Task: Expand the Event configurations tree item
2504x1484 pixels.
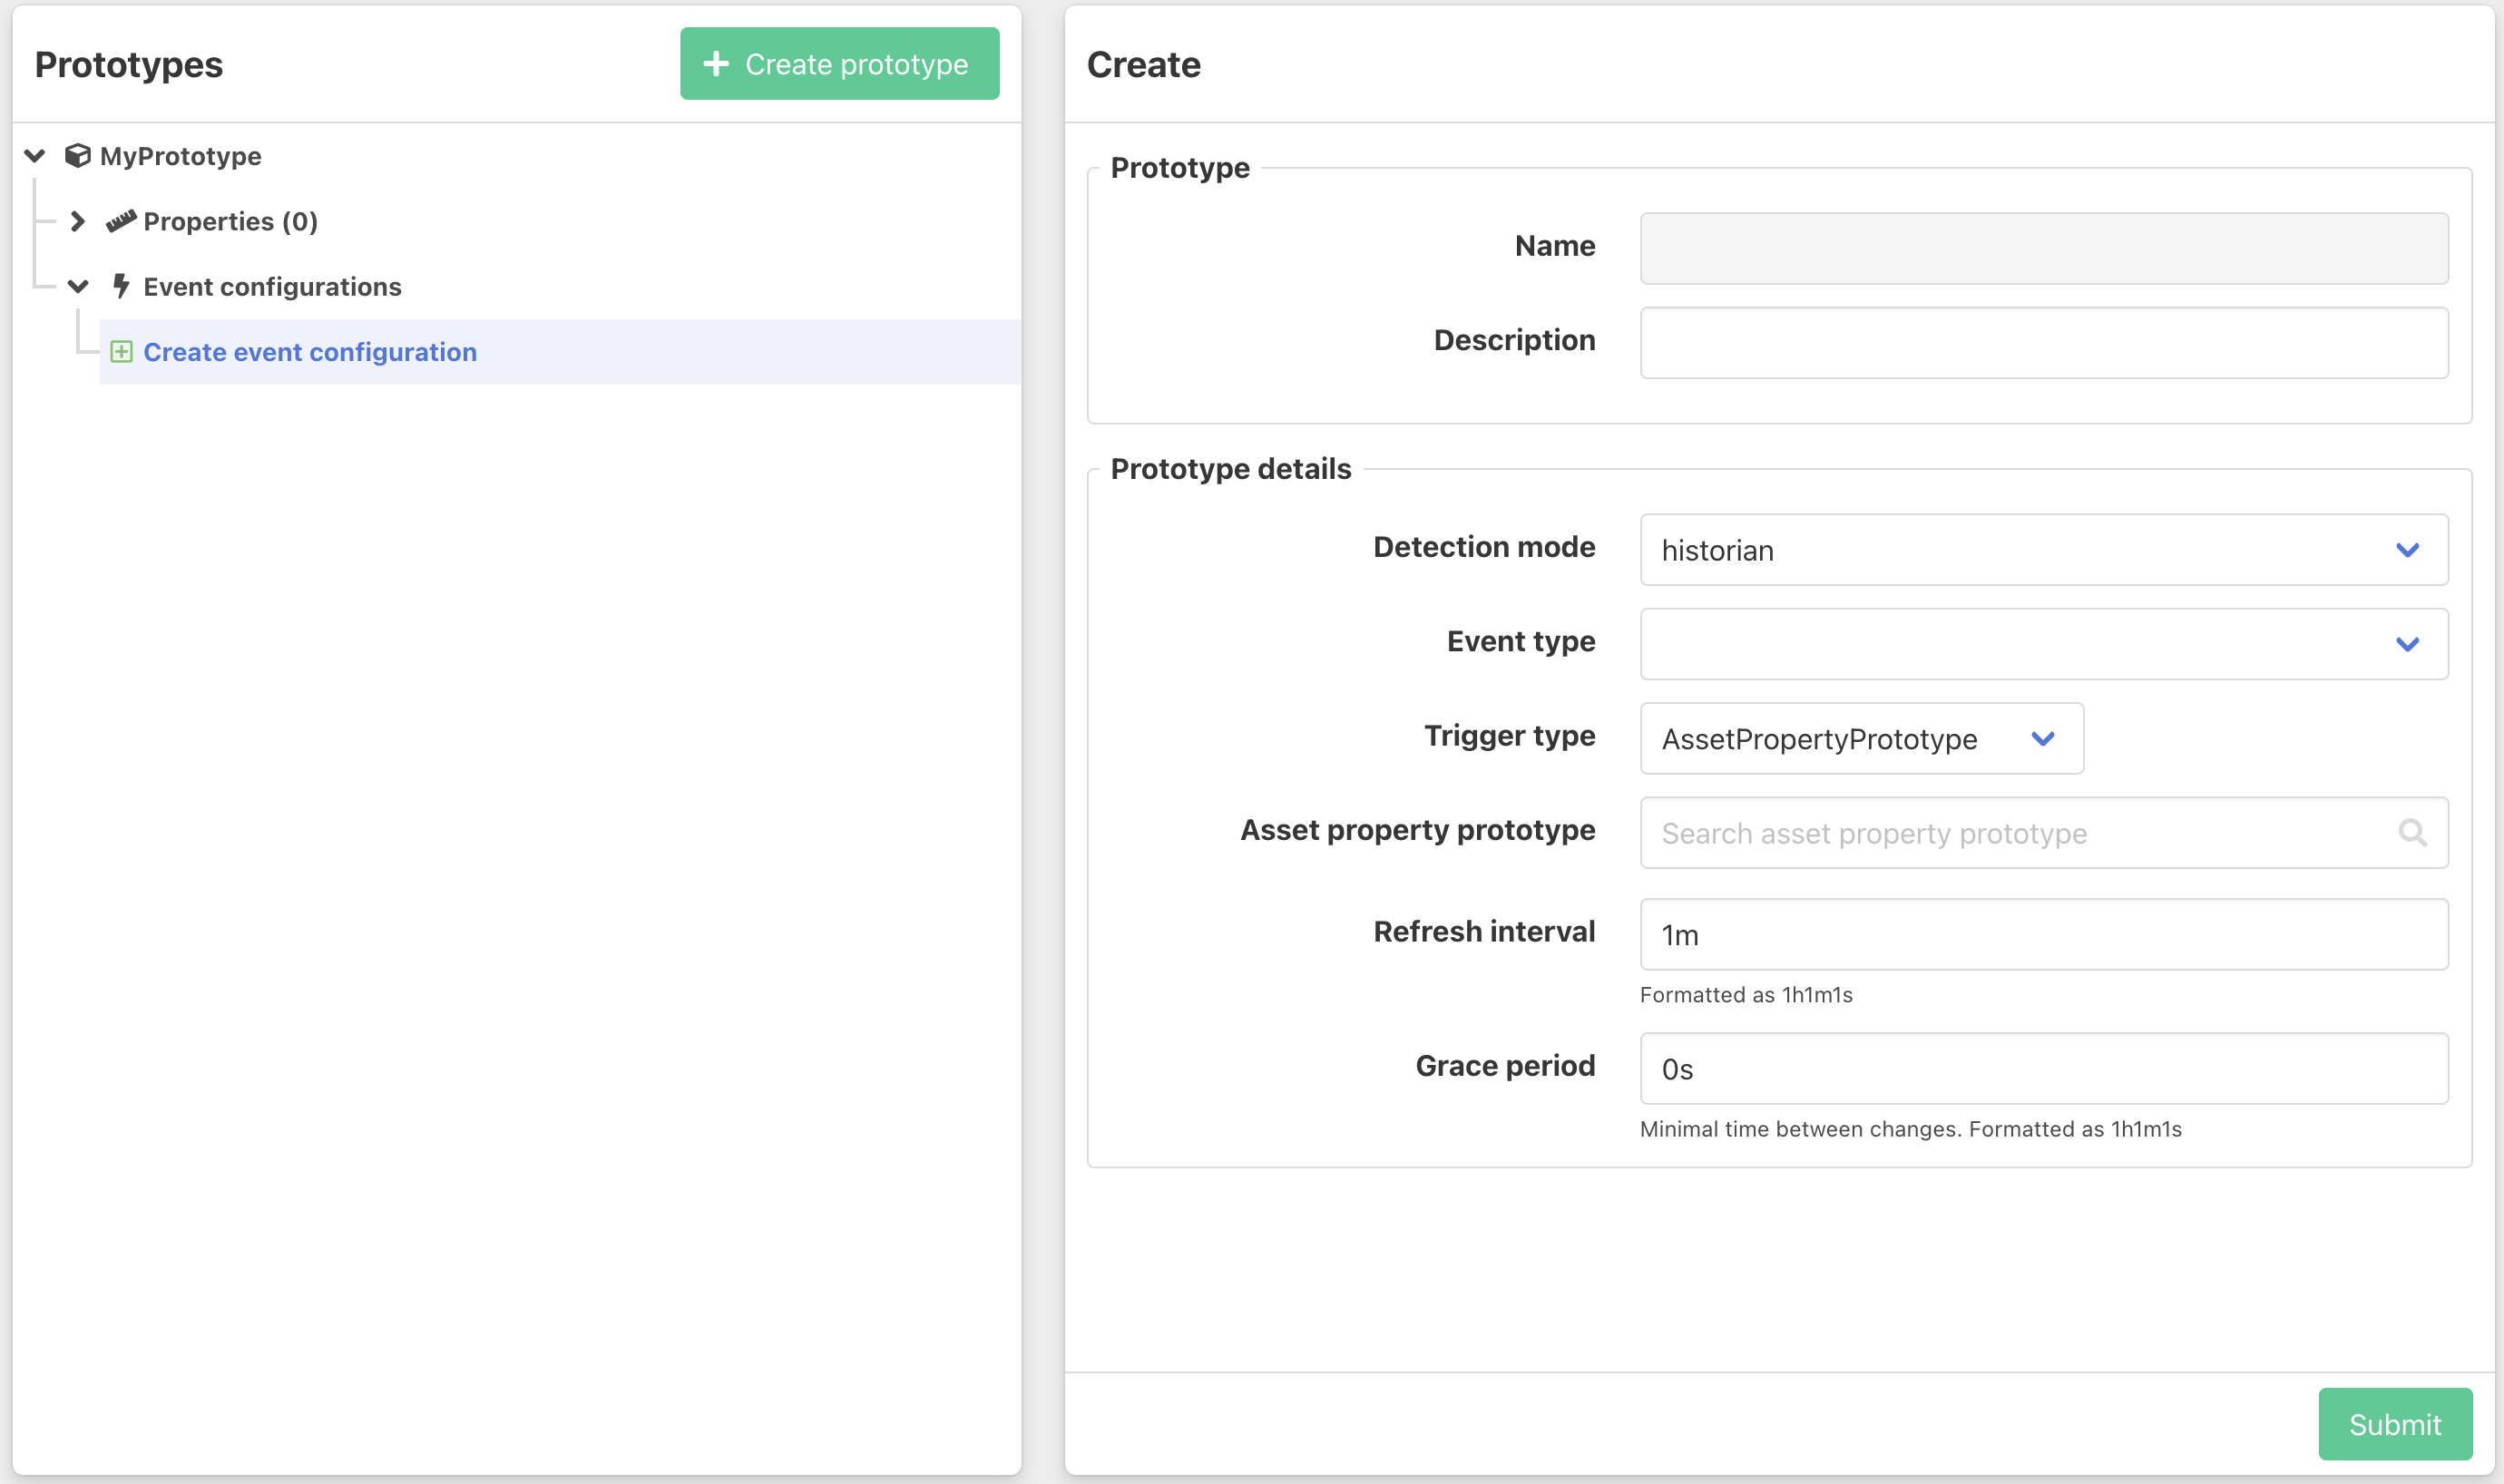Action: 78,285
